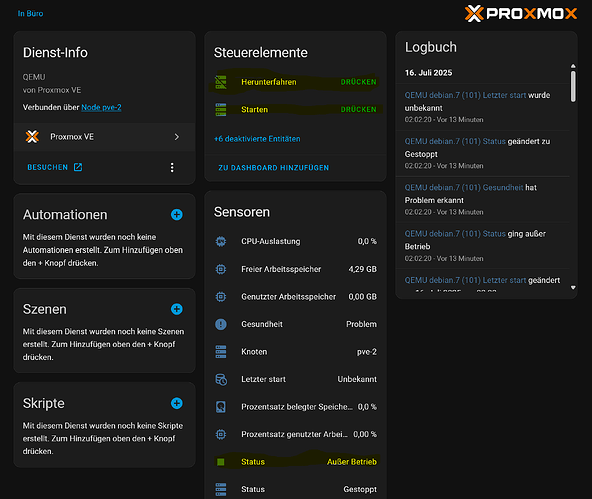The height and width of the screenshot is (499, 592).
Task: Click the Starten server icon
Action: click(221, 109)
